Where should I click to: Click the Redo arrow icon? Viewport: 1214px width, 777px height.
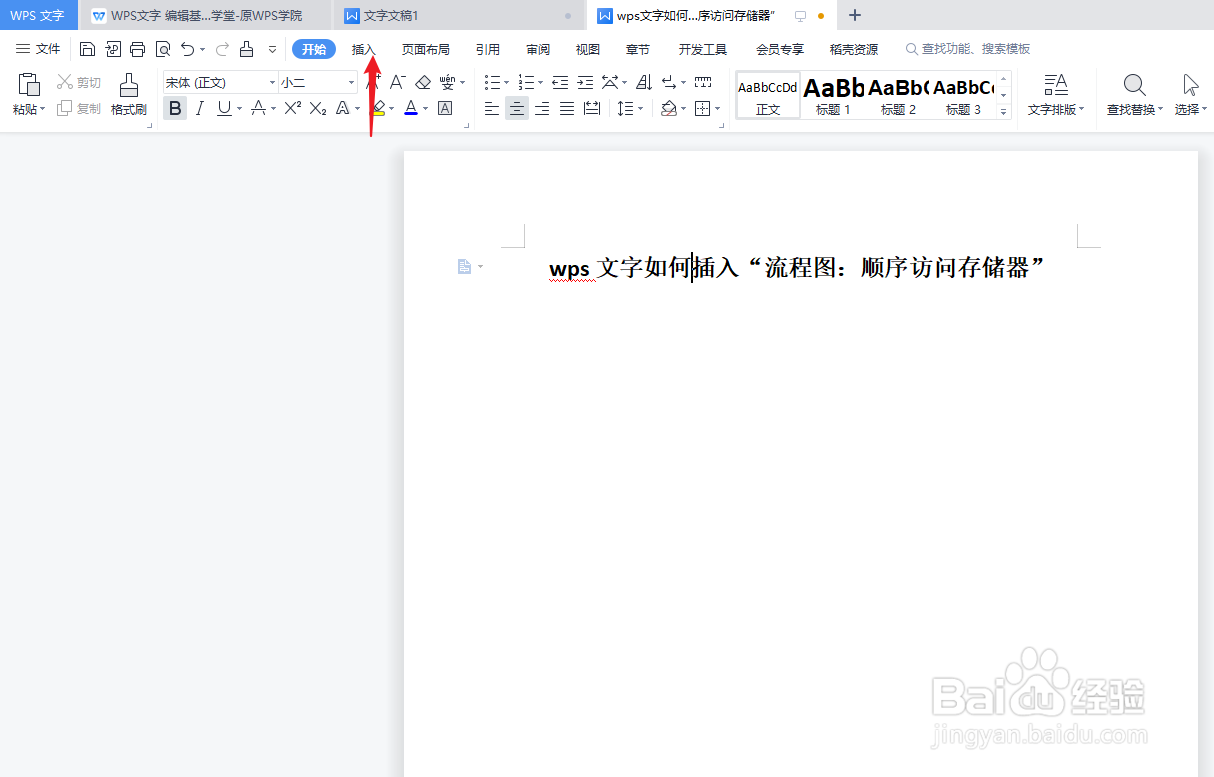(223, 49)
